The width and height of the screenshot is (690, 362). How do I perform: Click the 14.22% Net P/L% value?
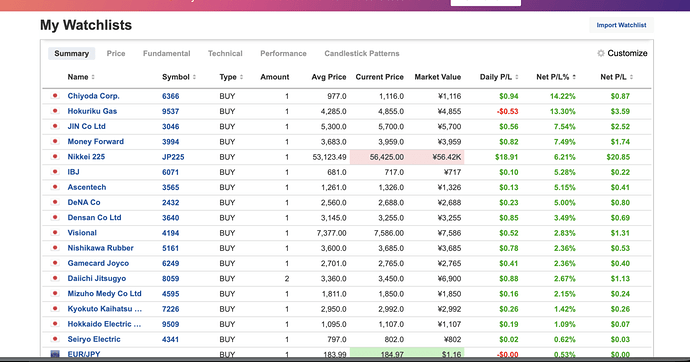coord(562,96)
